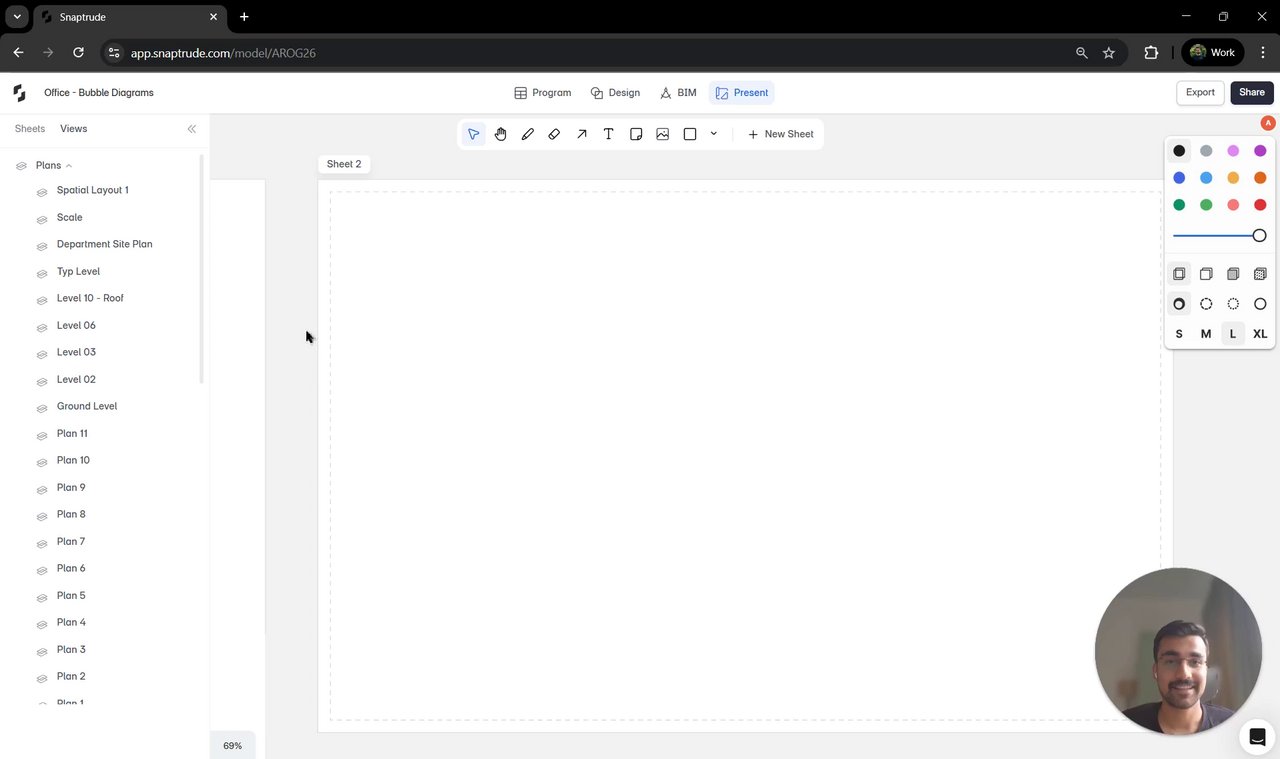Click the Plan 11 layers icon
Screen dimensions: 1280x759
click(42, 435)
